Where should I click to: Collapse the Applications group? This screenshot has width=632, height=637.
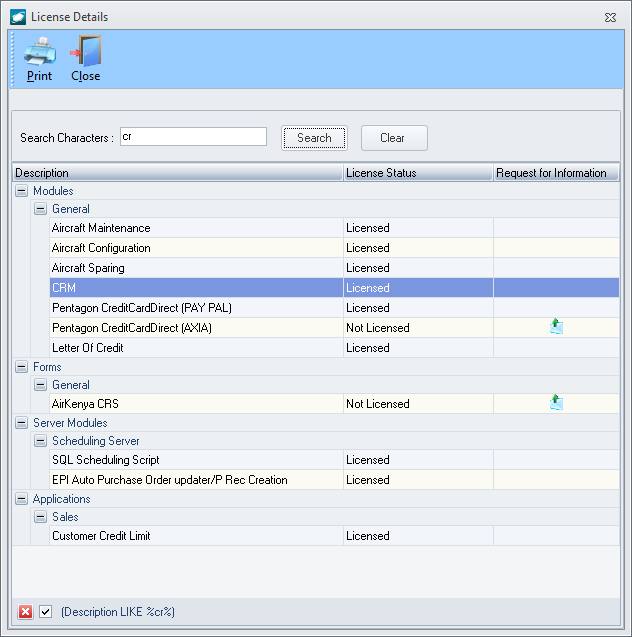click(x=22, y=499)
